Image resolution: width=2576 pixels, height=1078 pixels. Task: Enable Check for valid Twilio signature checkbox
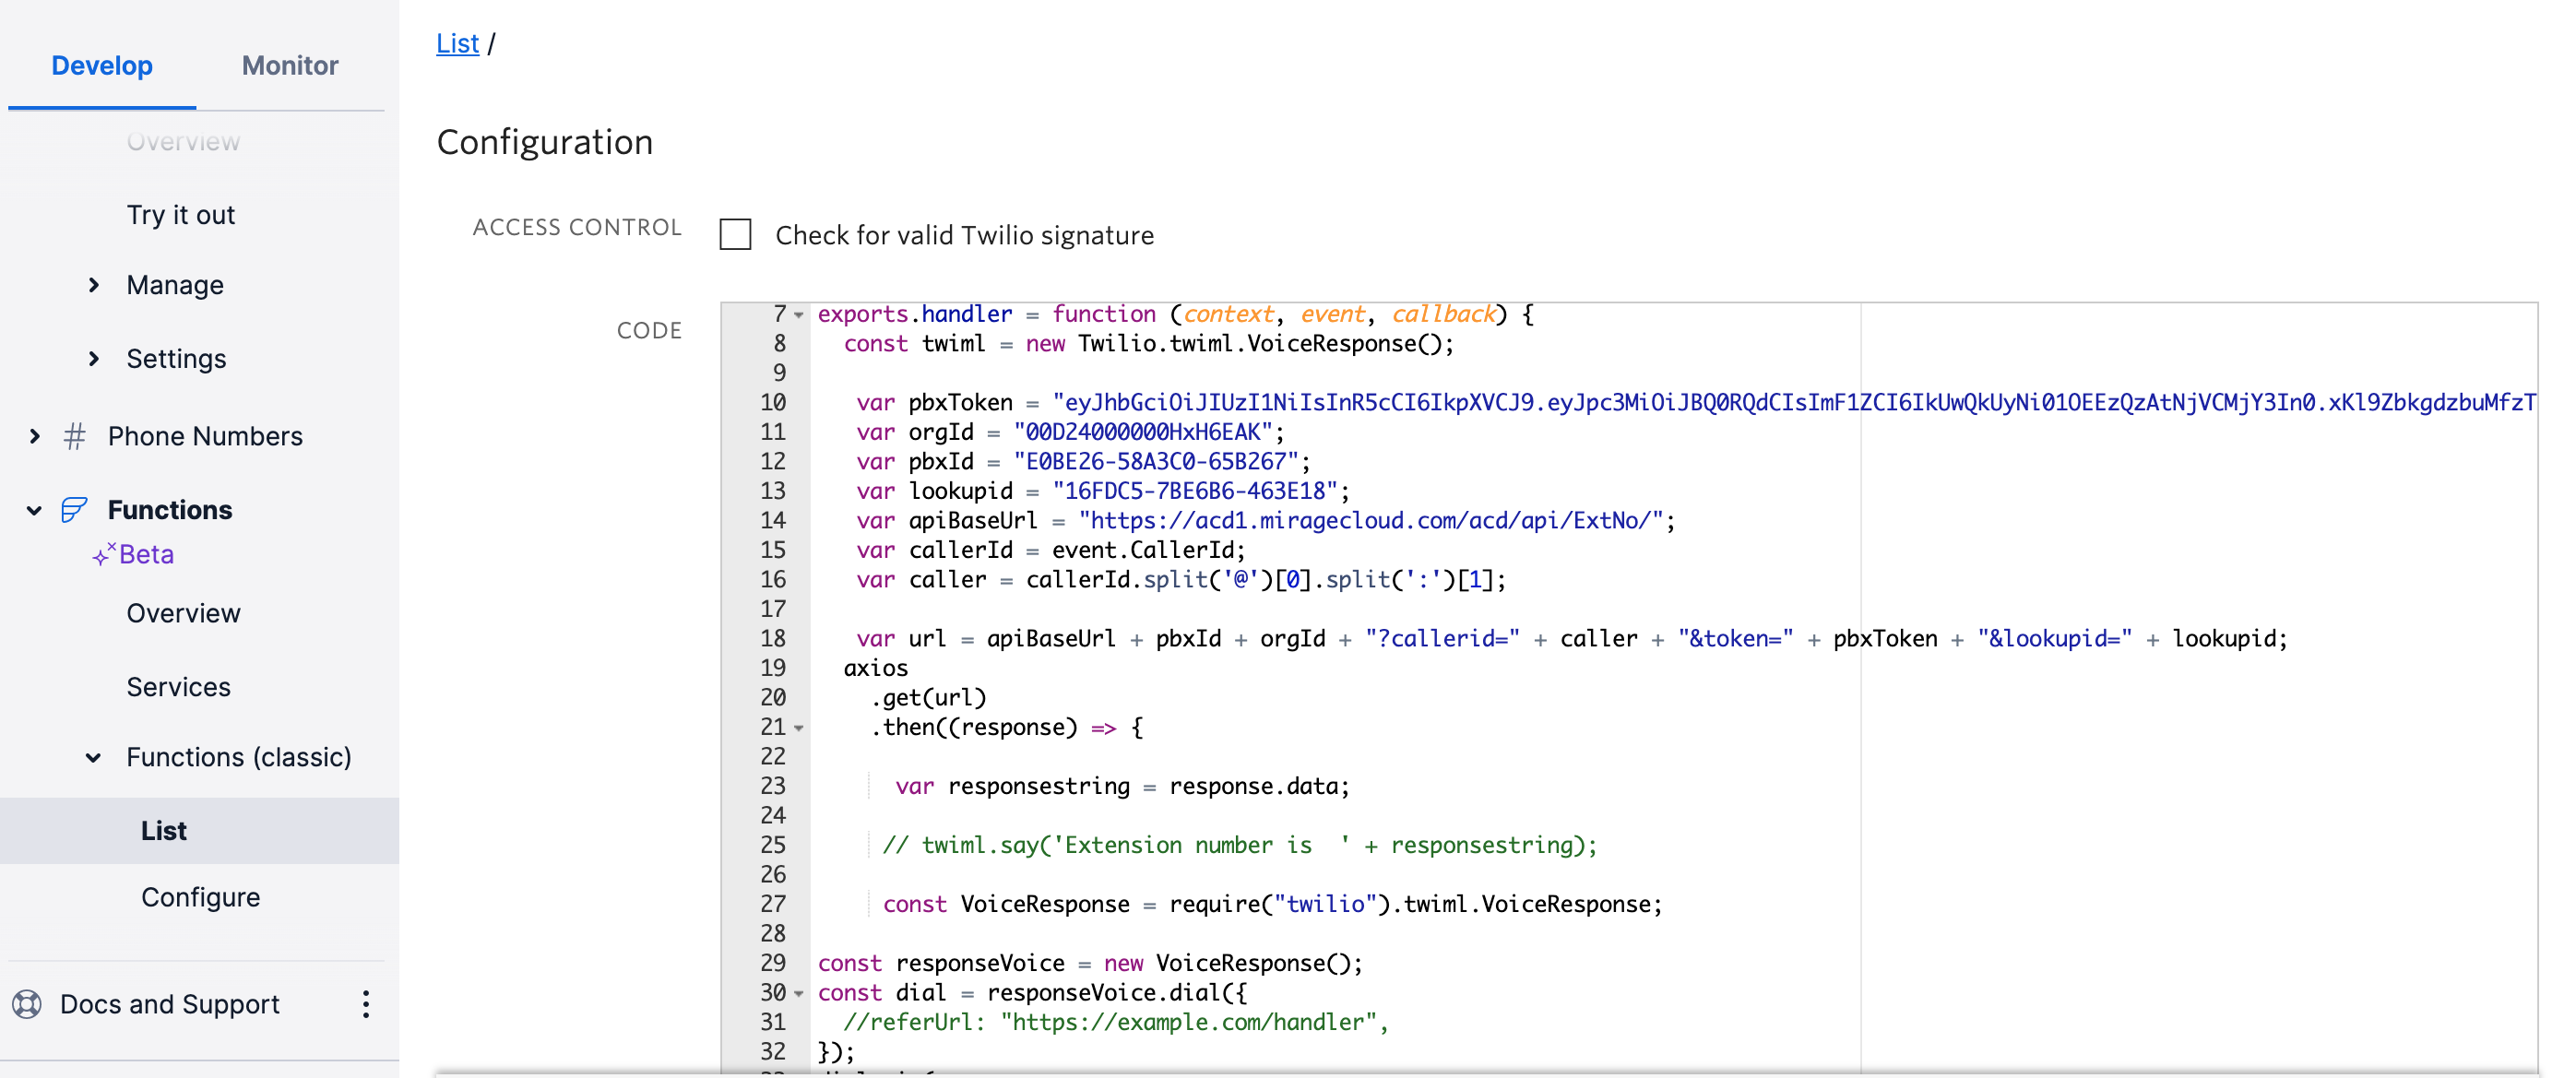pyautogui.click(x=735, y=235)
